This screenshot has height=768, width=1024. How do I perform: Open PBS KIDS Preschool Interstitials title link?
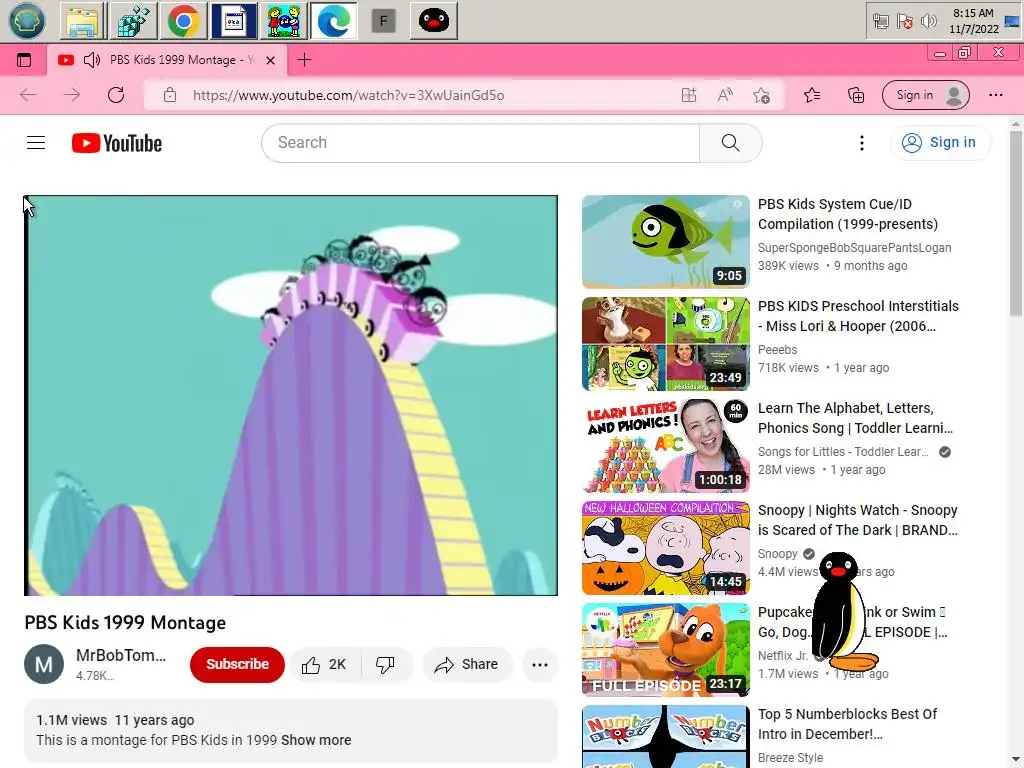tap(858, 316)
